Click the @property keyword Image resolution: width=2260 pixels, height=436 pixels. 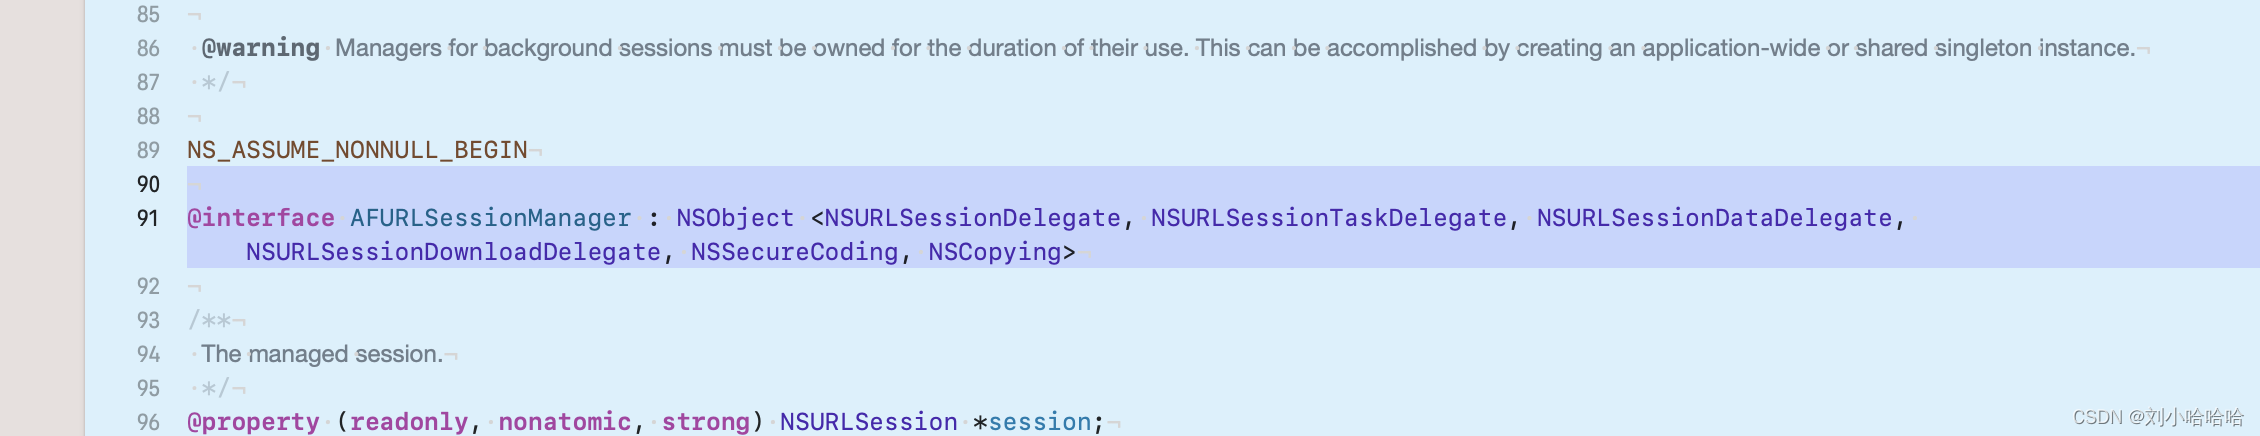point(253,422)
